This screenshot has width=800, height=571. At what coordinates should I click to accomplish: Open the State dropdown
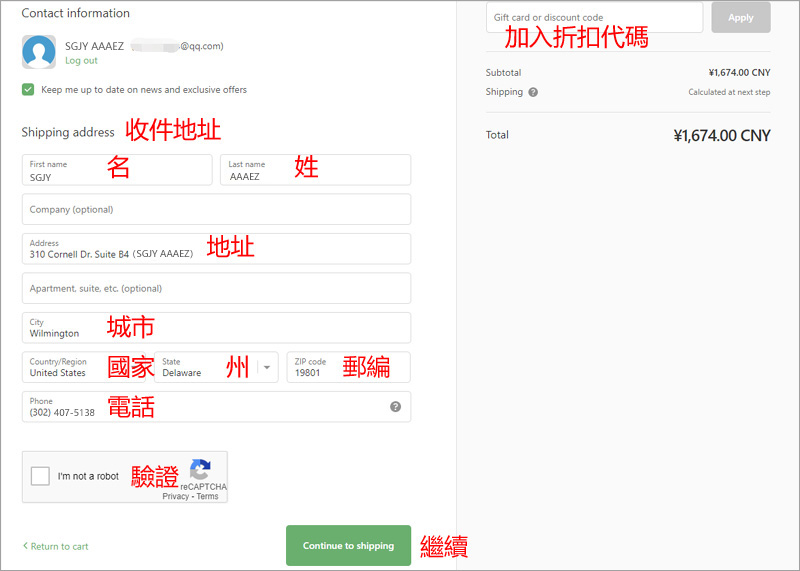[x=216, y=368]
